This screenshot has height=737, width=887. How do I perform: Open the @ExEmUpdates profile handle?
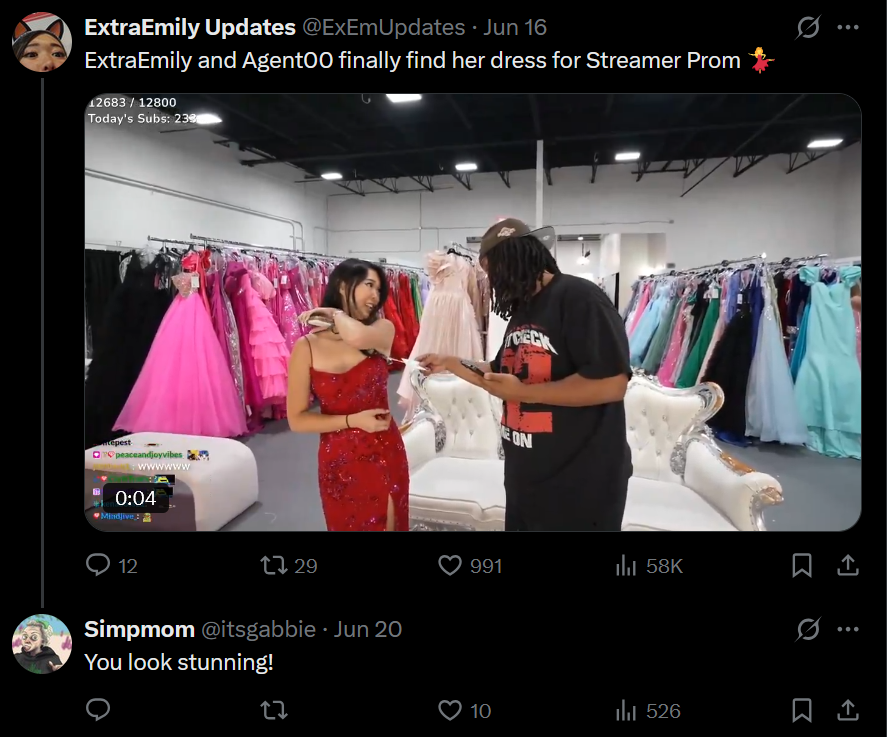click(384, 27)
